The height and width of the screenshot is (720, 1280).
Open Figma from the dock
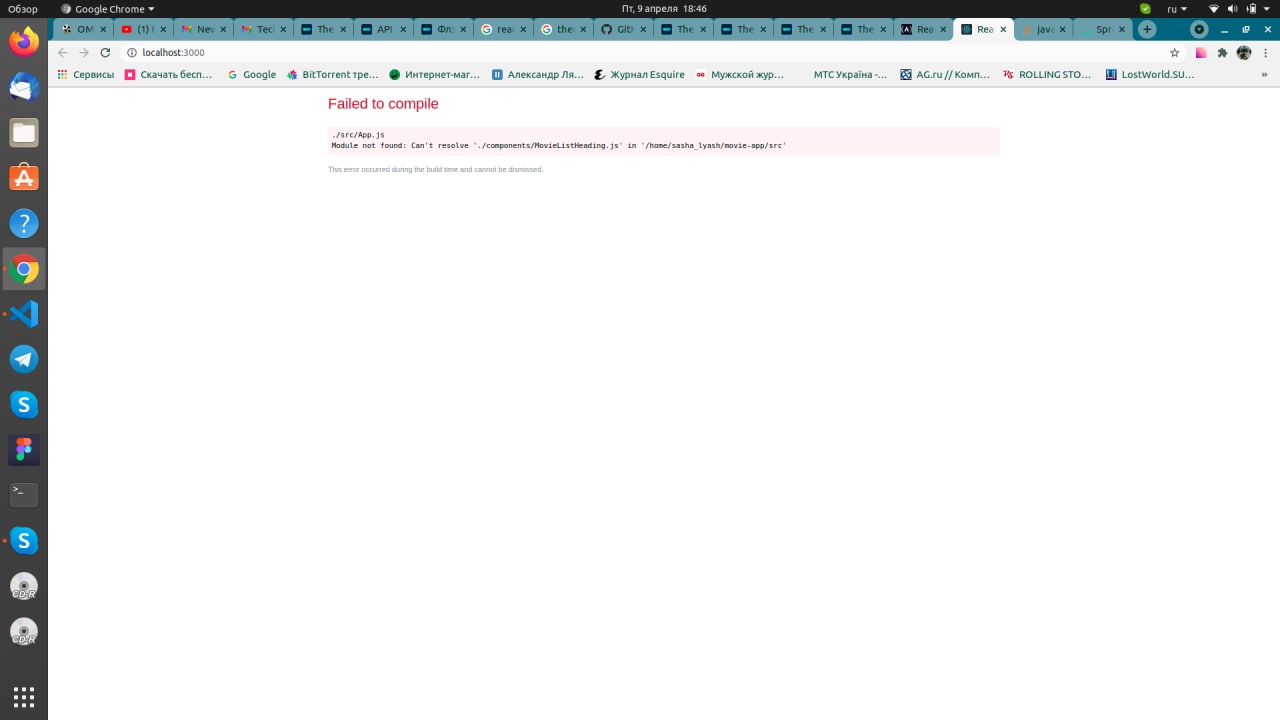[x=24, y=450]
